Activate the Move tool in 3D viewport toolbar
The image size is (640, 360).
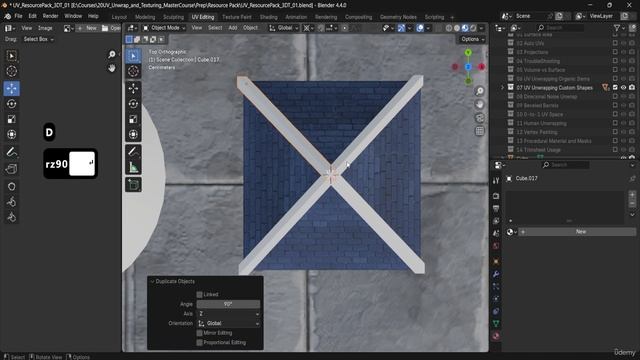133,88
